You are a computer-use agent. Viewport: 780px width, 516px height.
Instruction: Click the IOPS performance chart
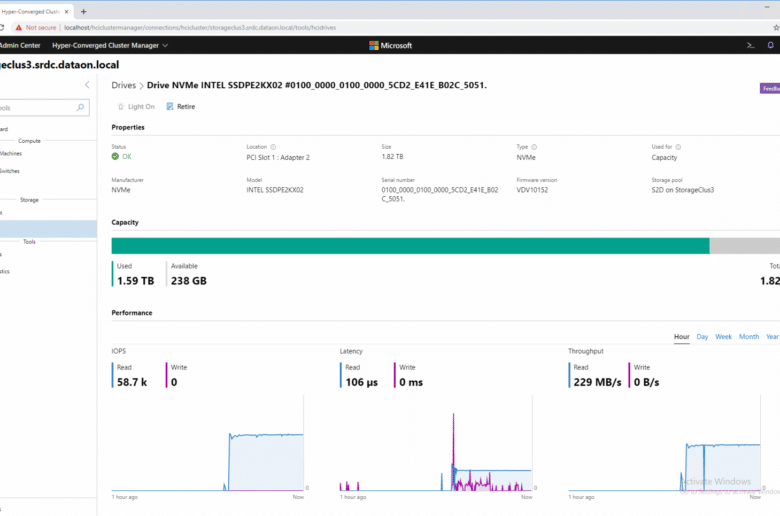click(x=207, y=443)
